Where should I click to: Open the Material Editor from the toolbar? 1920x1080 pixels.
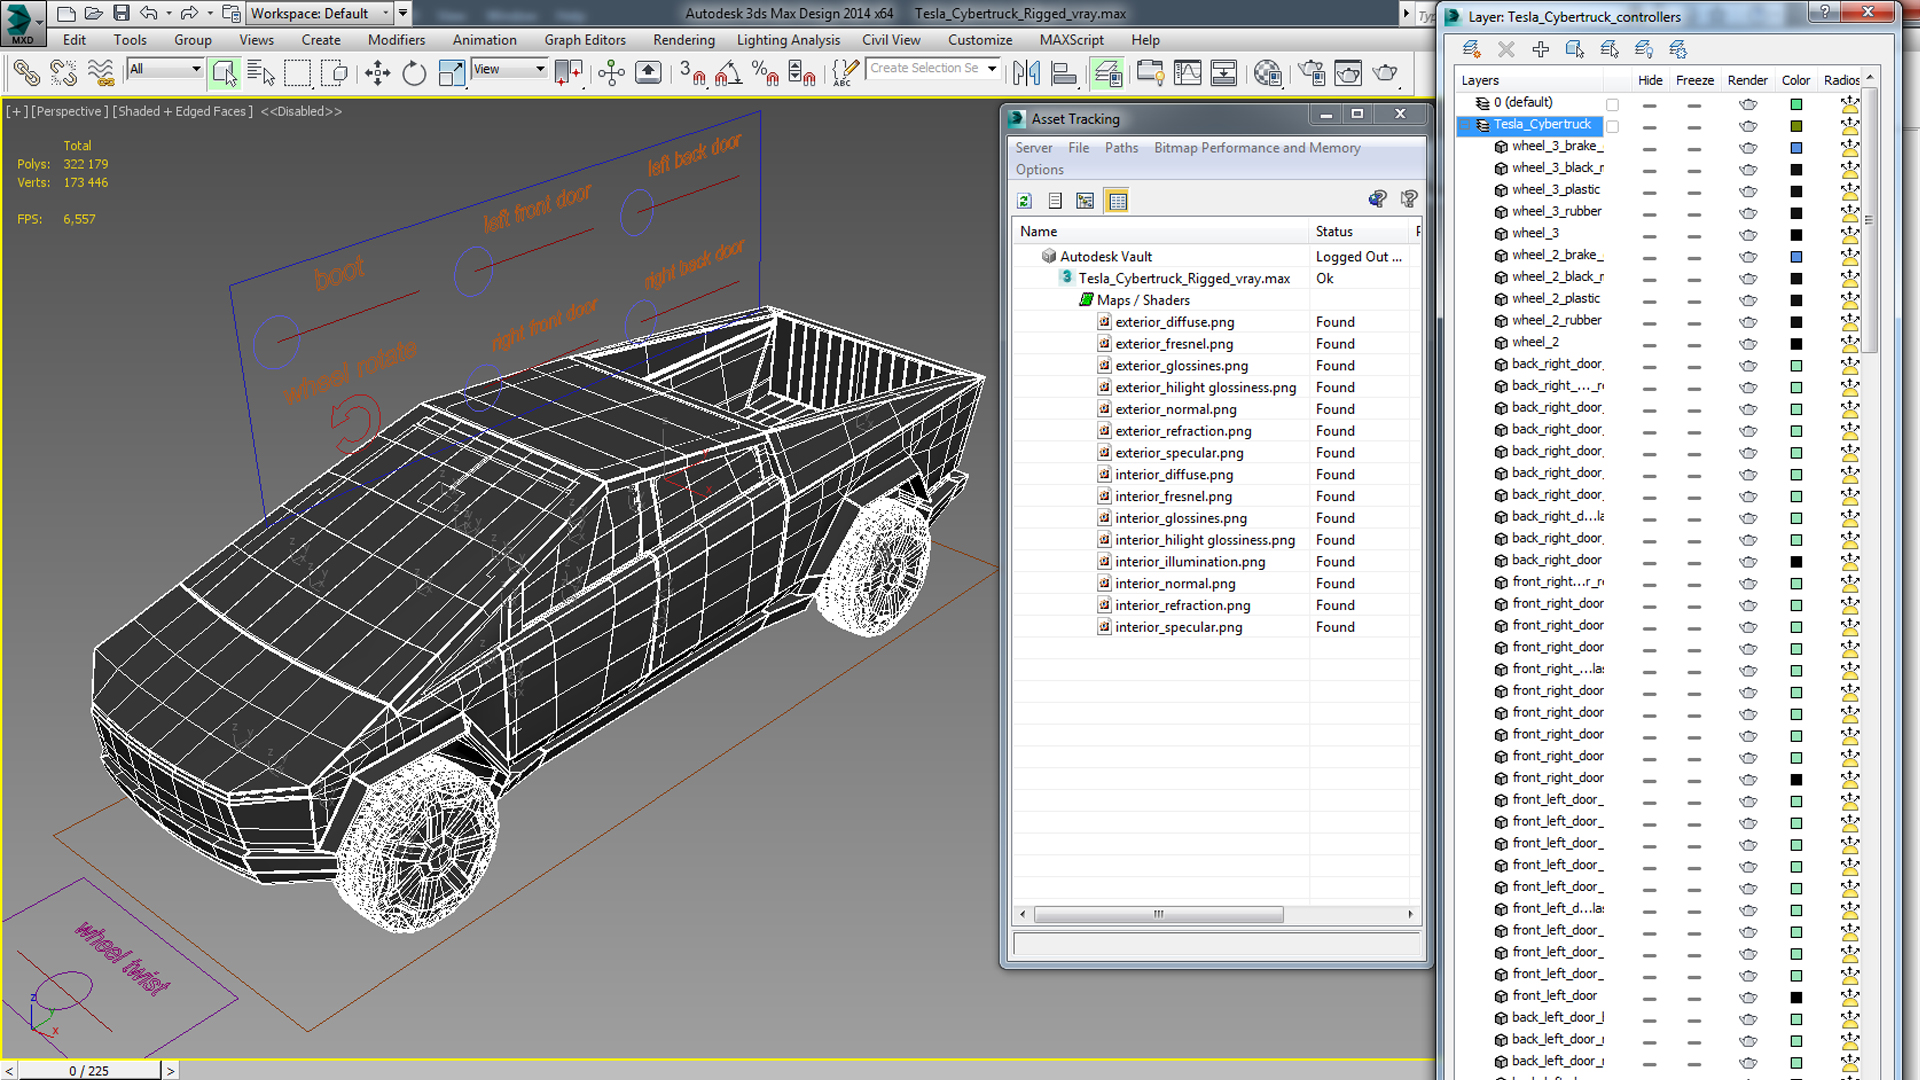click(x=1267, y=73)
